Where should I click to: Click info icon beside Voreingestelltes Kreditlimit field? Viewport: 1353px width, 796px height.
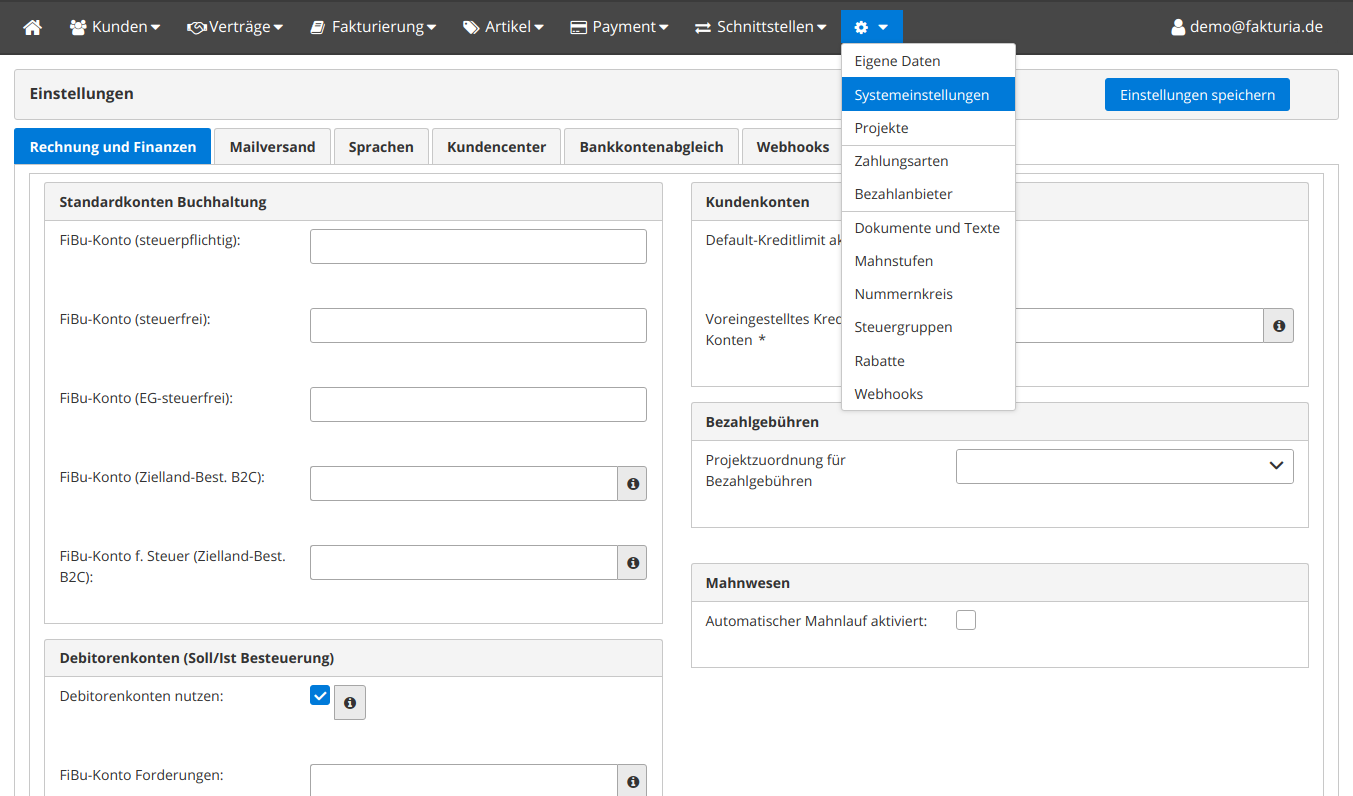1278,326
